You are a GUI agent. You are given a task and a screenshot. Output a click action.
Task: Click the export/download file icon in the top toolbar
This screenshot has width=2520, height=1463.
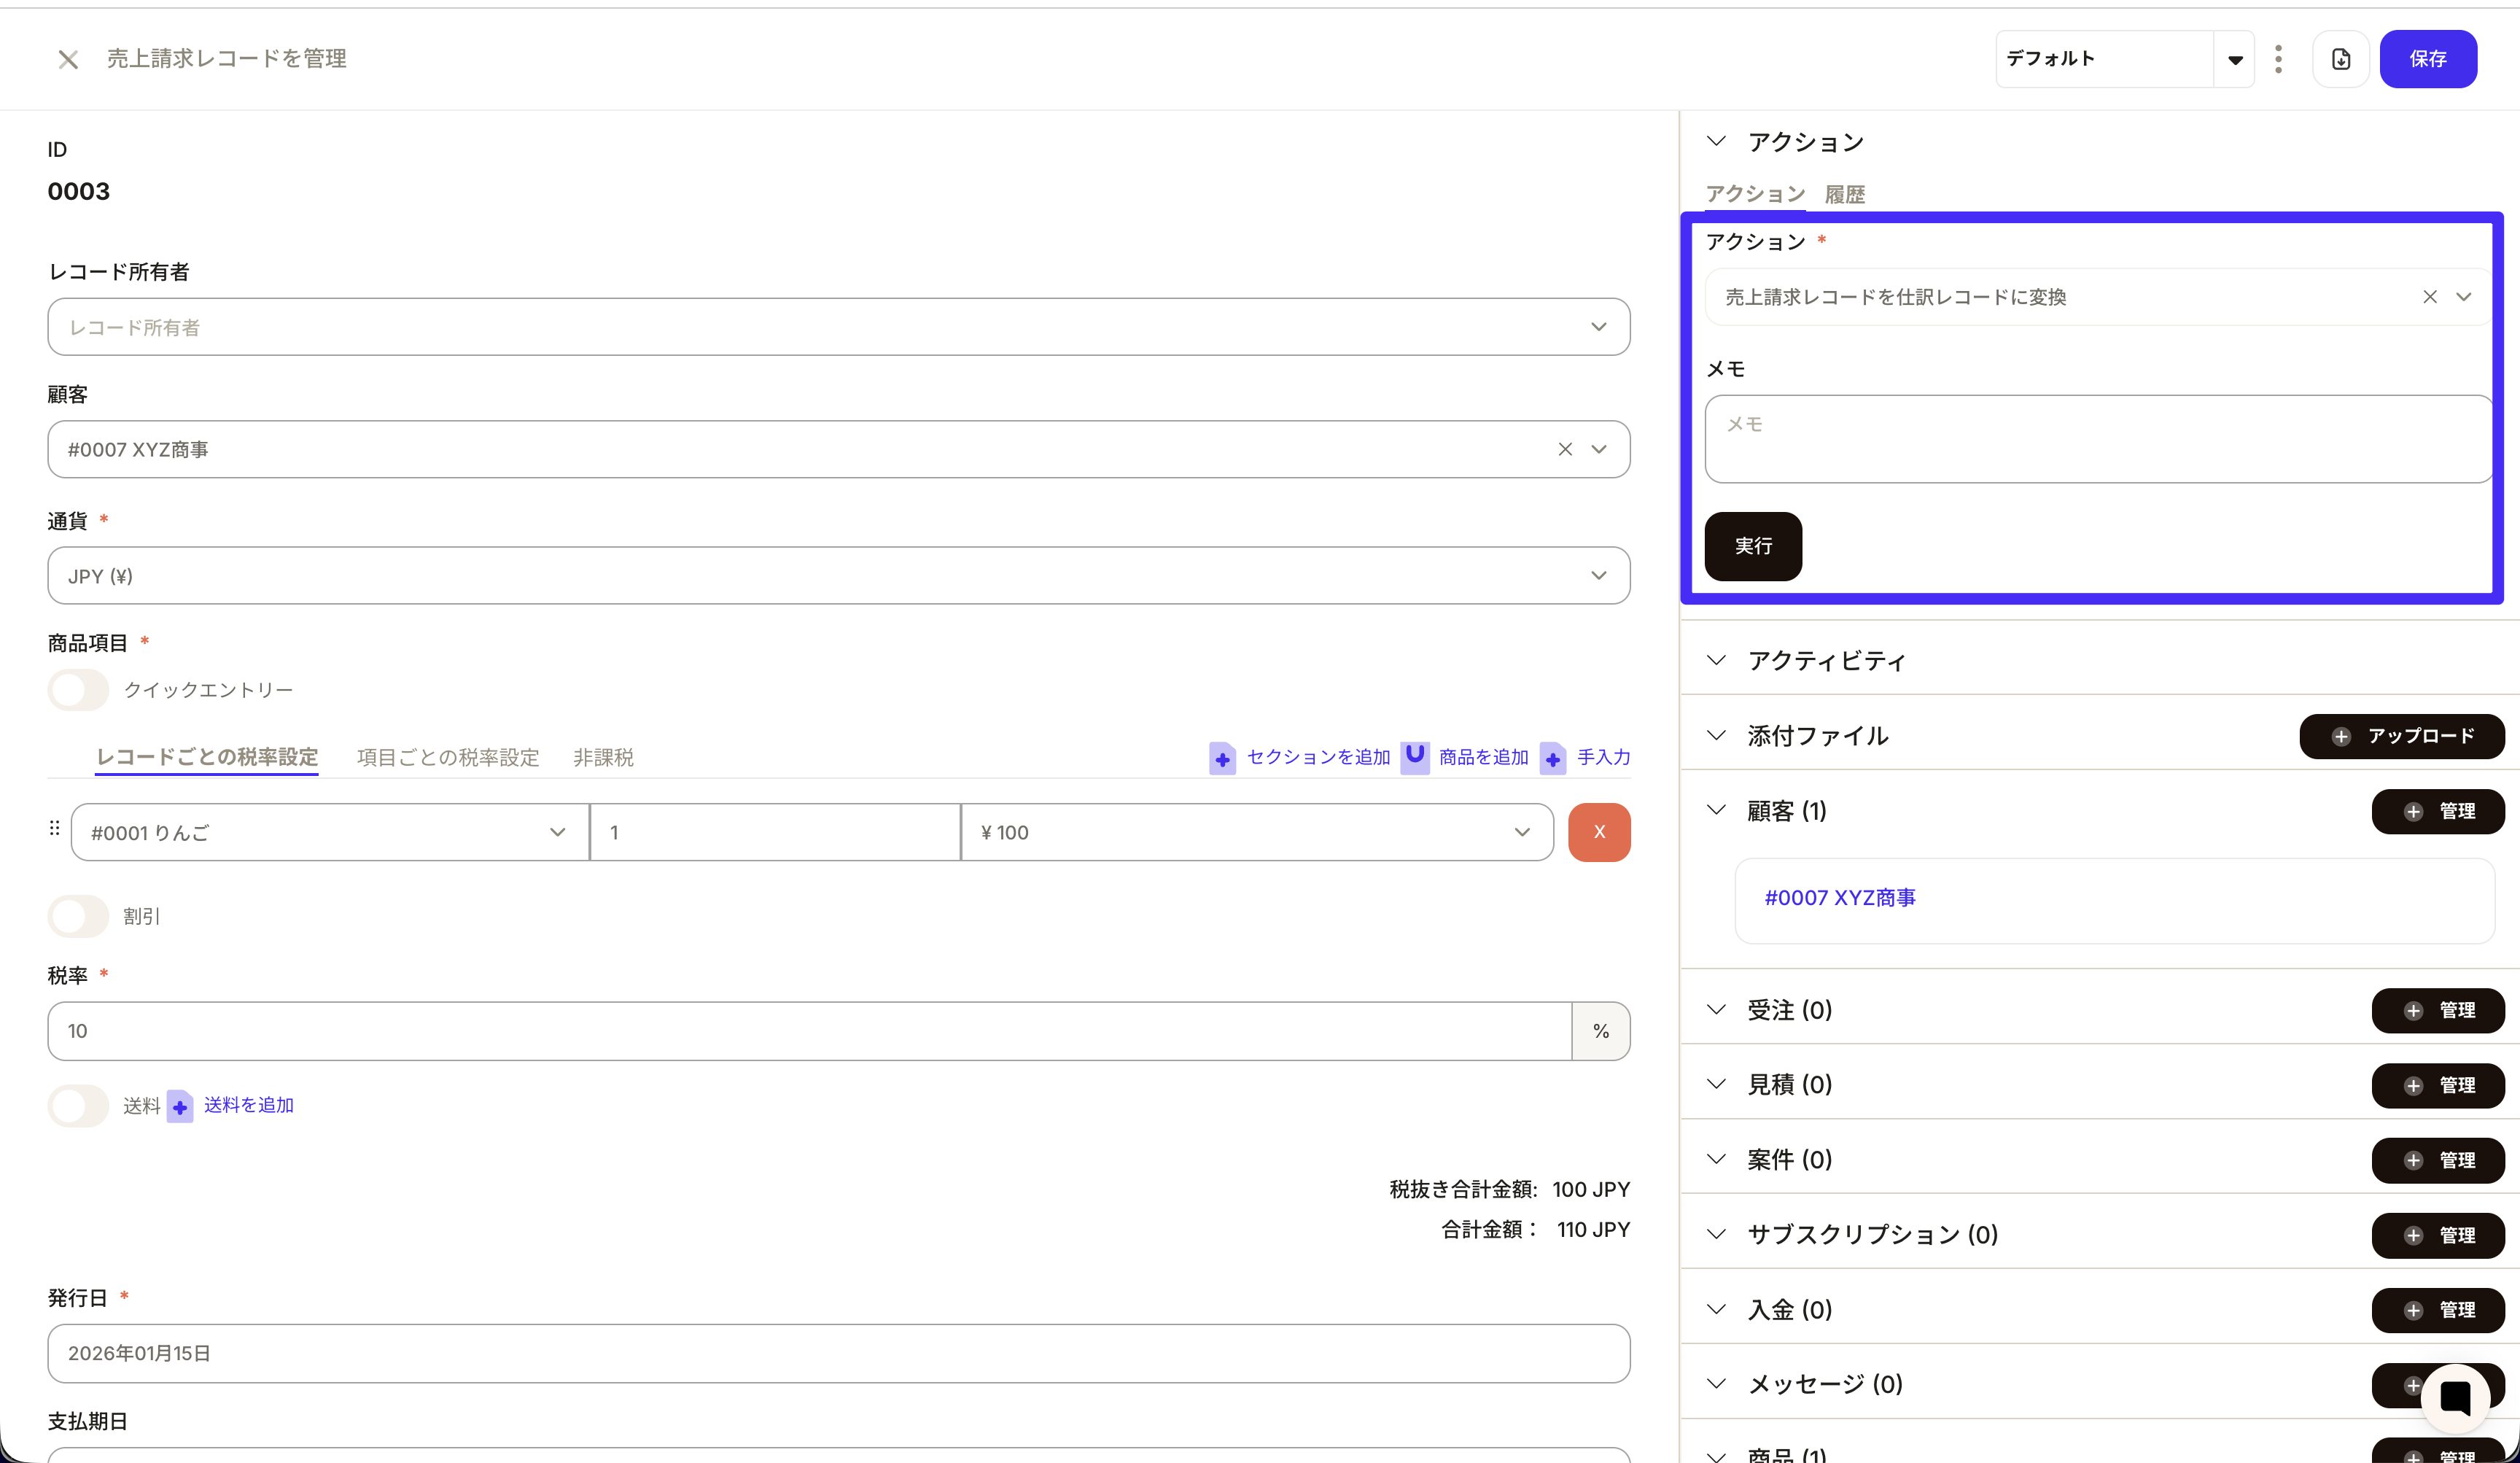click(2341, 58)
